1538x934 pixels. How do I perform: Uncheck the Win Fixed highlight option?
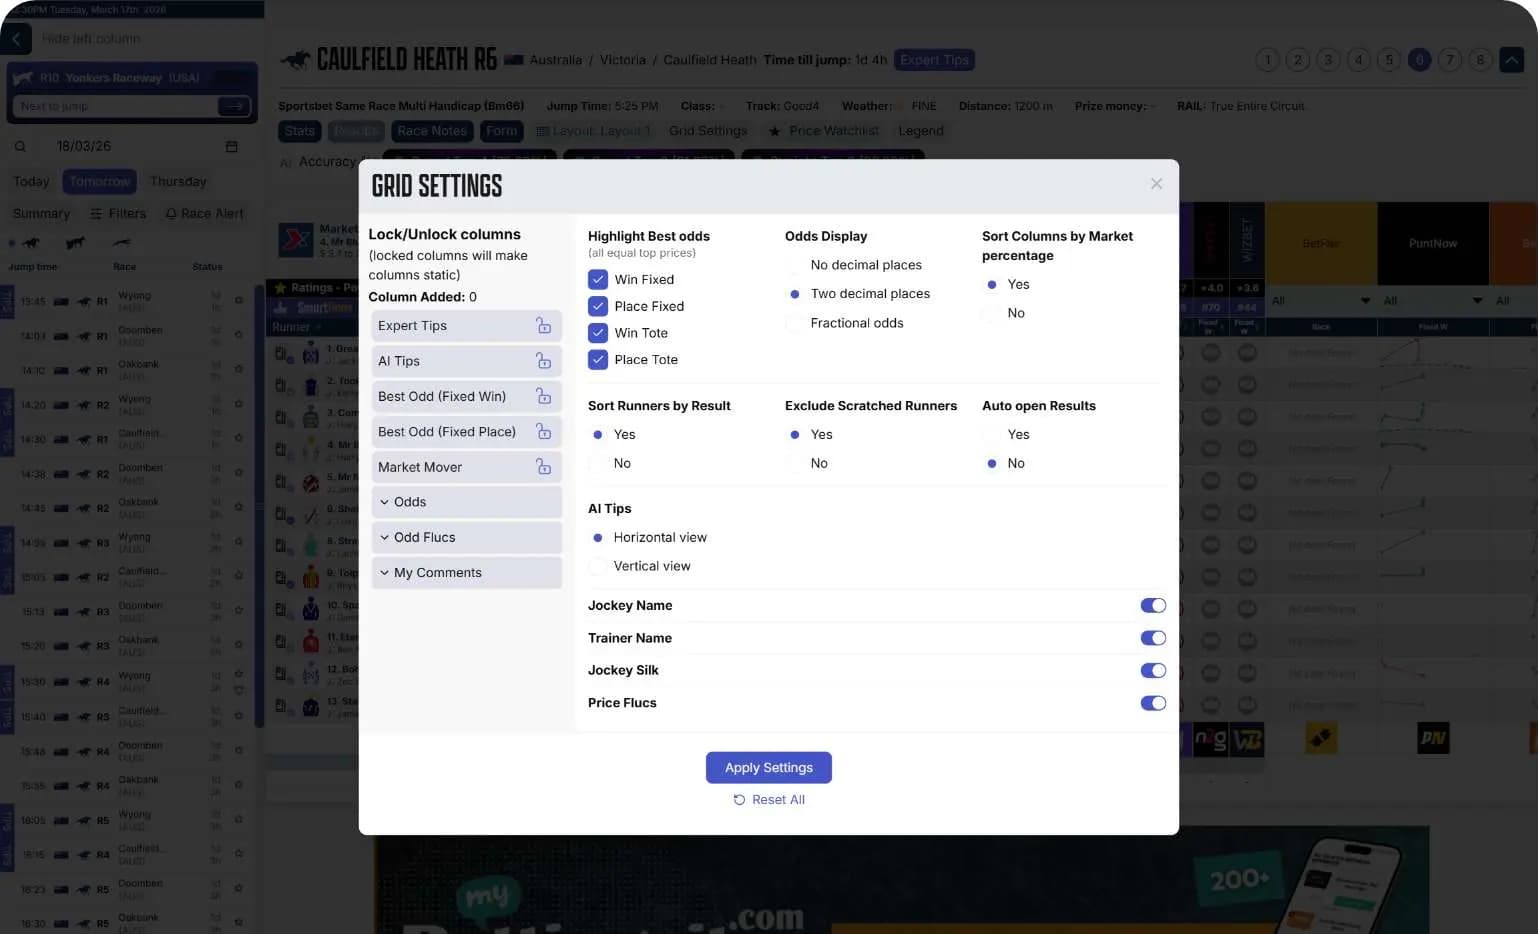598,279
